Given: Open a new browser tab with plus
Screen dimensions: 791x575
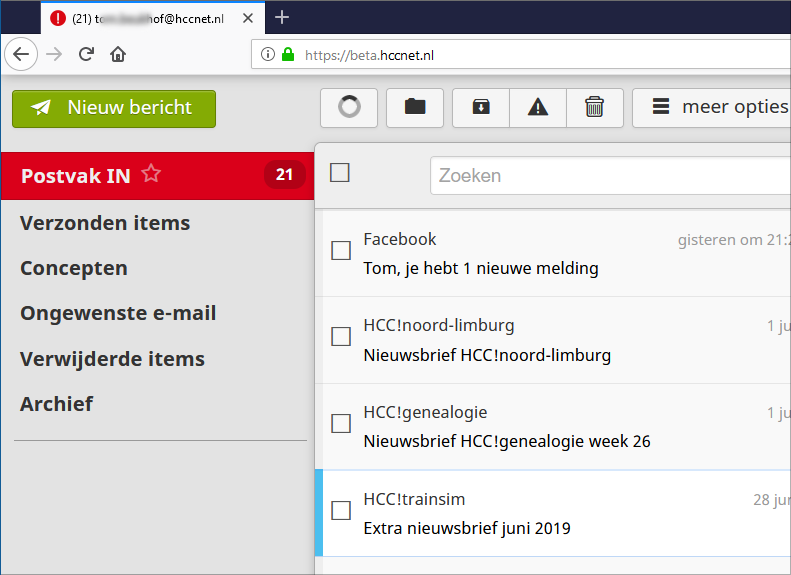Looking at the screenshot, I should click(282, 18).
